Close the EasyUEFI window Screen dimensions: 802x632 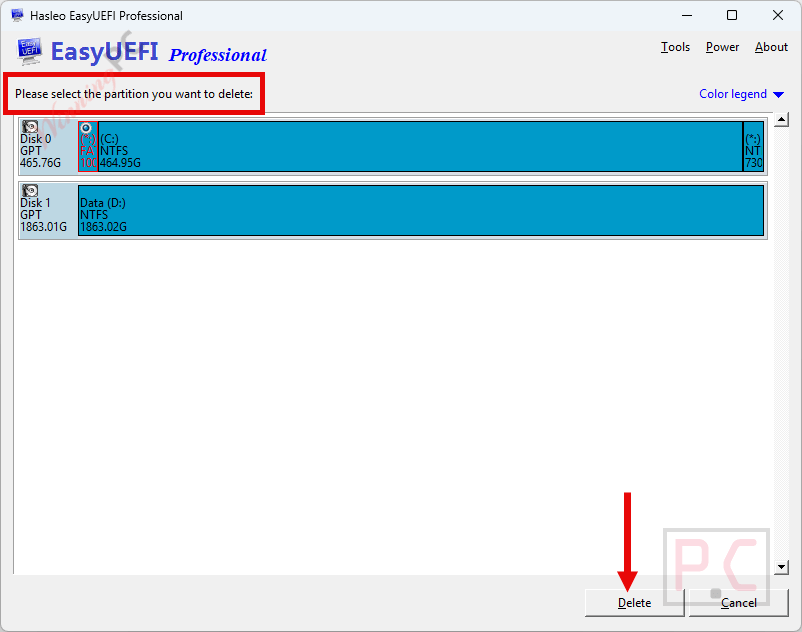(778, 15)
